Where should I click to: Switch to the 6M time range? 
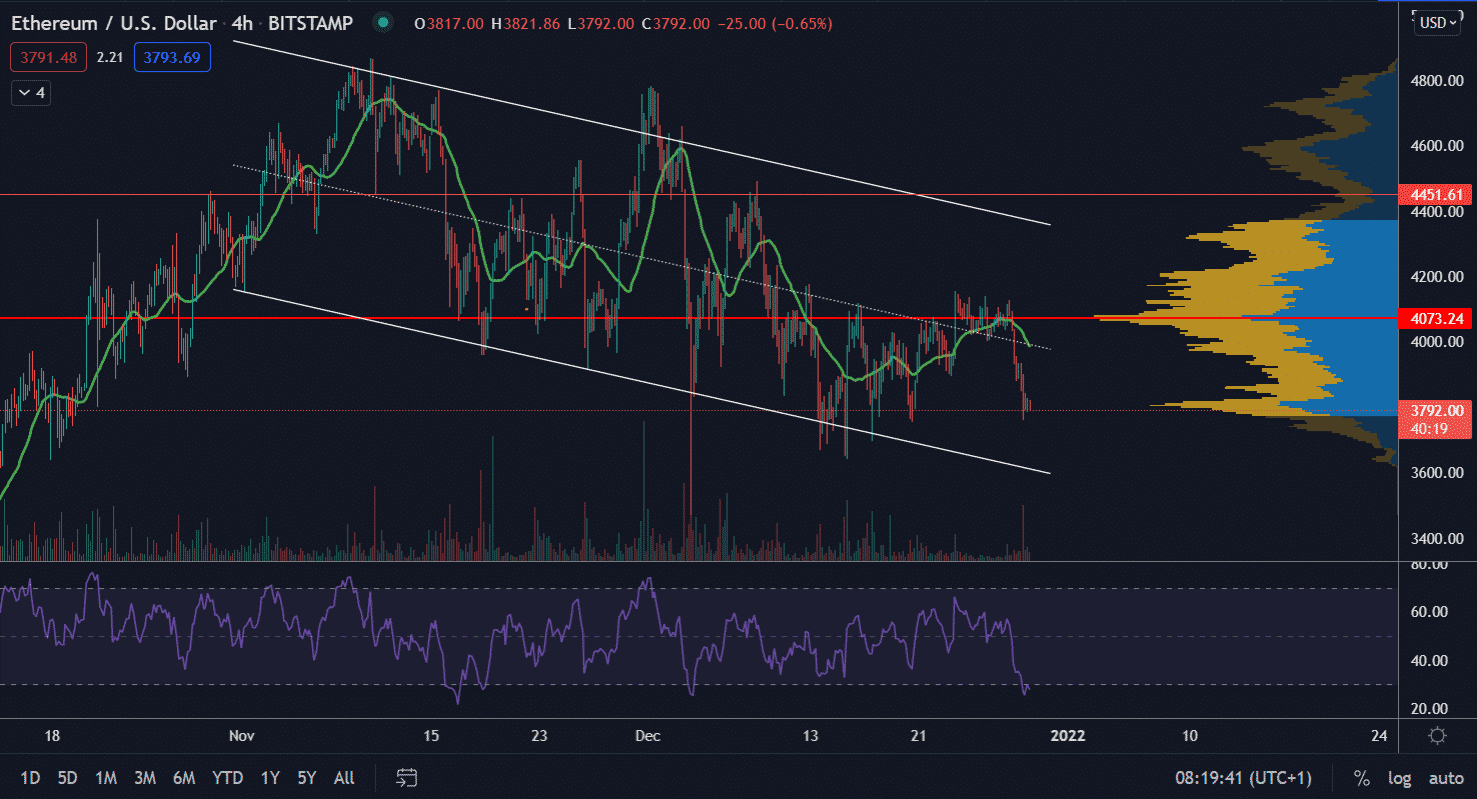pyautogui.click(x=183, y=777)
